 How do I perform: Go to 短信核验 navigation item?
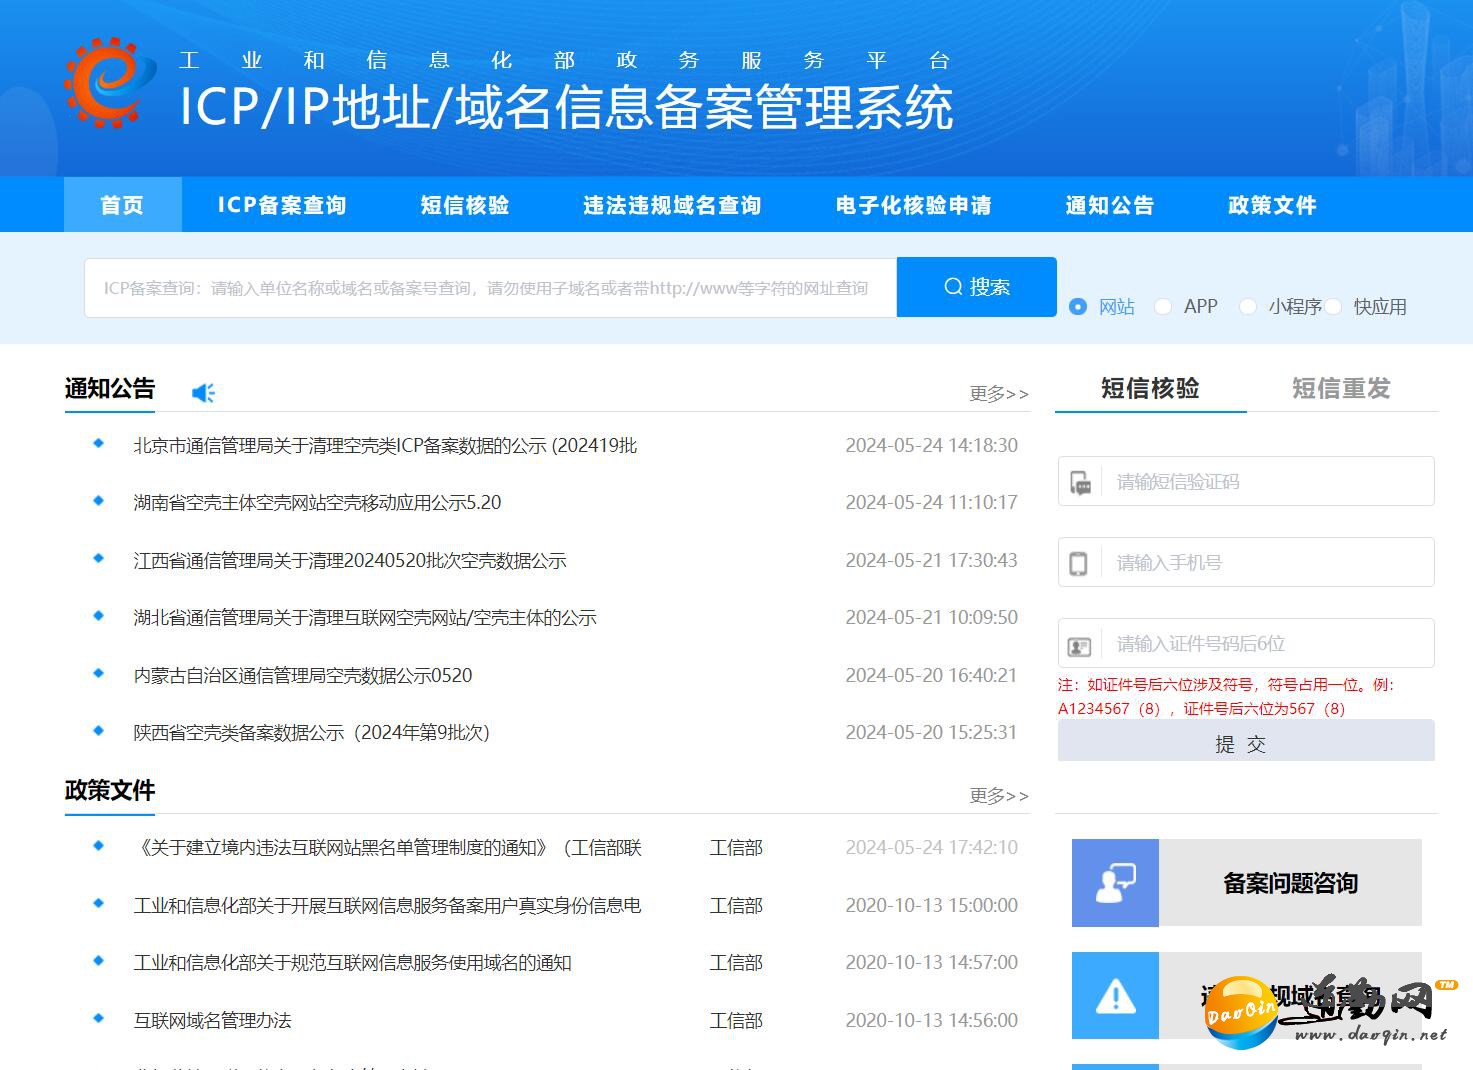(465, 205)
